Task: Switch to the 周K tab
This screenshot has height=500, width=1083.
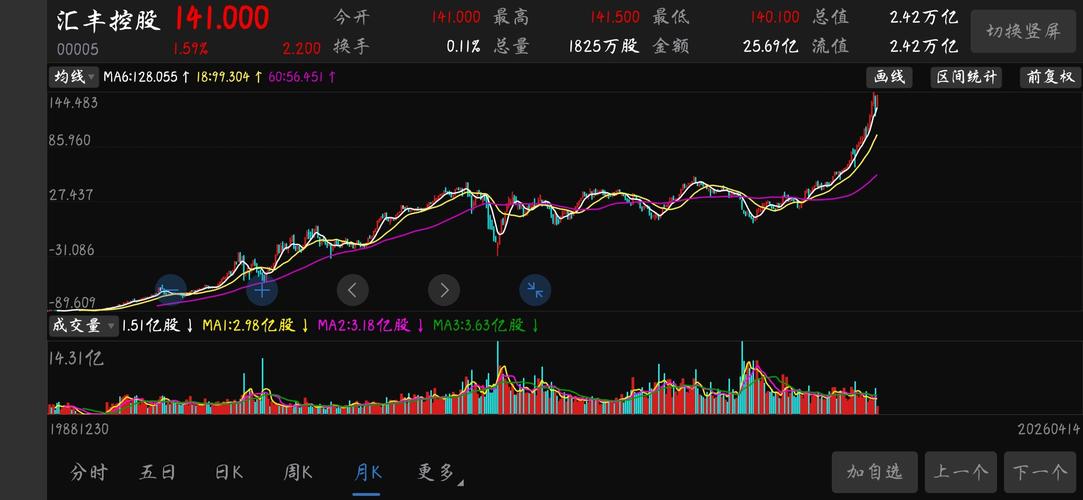Action: tap(298, 472)
